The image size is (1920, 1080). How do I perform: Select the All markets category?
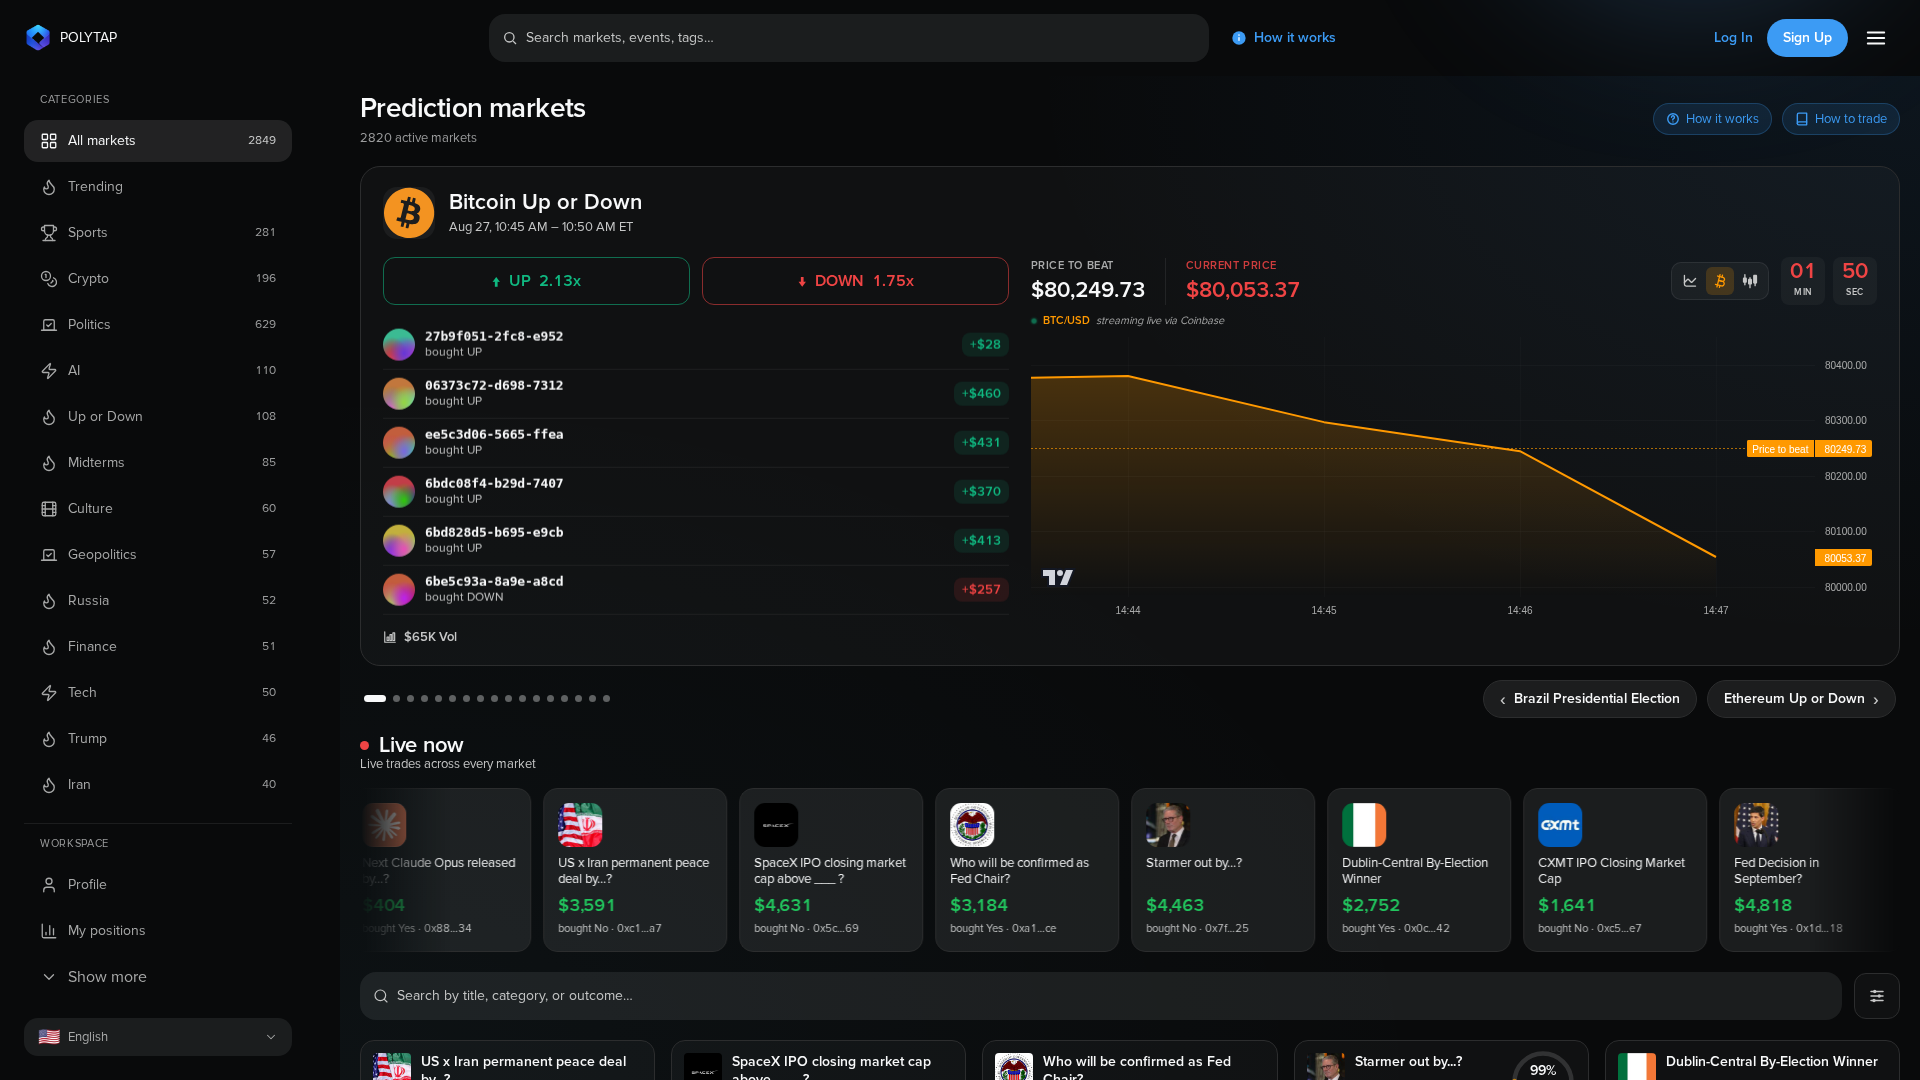tap(158, 141)
